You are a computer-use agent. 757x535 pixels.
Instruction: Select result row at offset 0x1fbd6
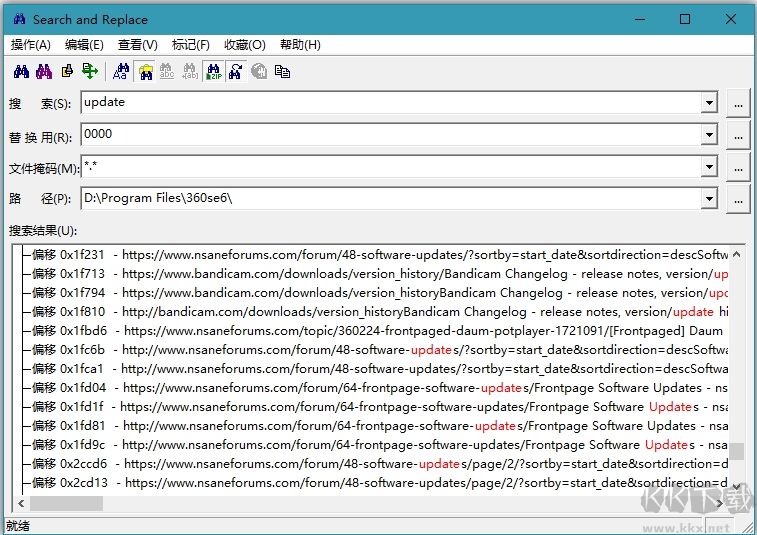379,331
